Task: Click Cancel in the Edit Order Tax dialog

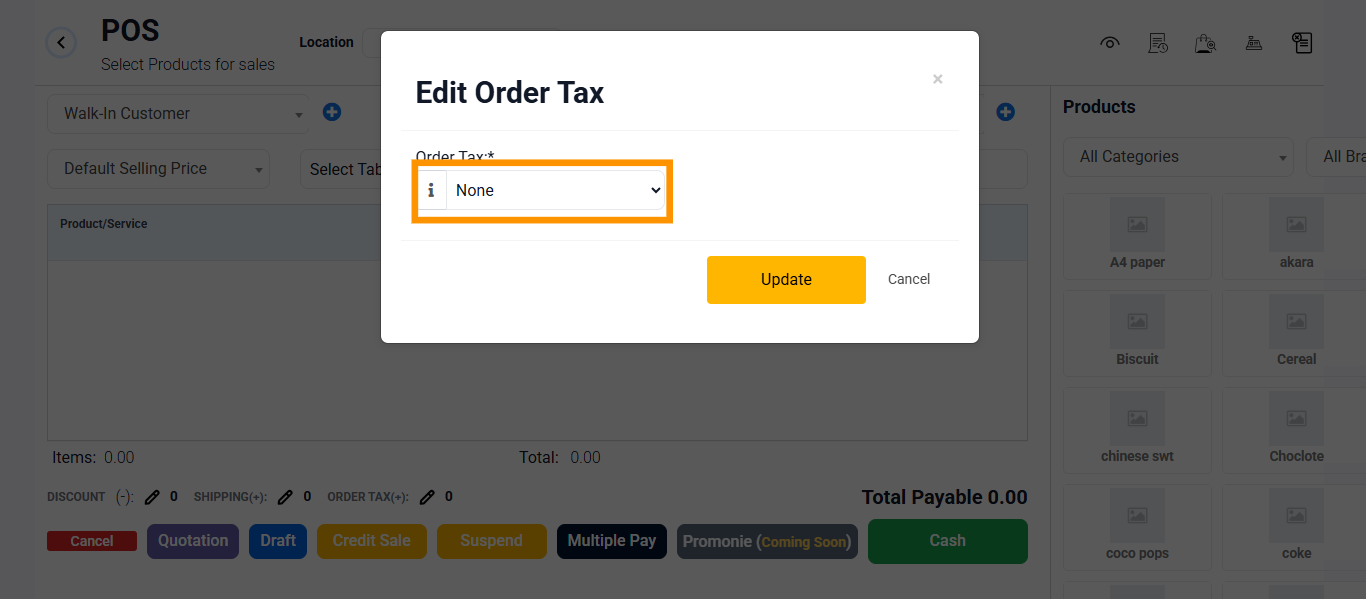Action: pyautogui.click(x=909, y=280)
